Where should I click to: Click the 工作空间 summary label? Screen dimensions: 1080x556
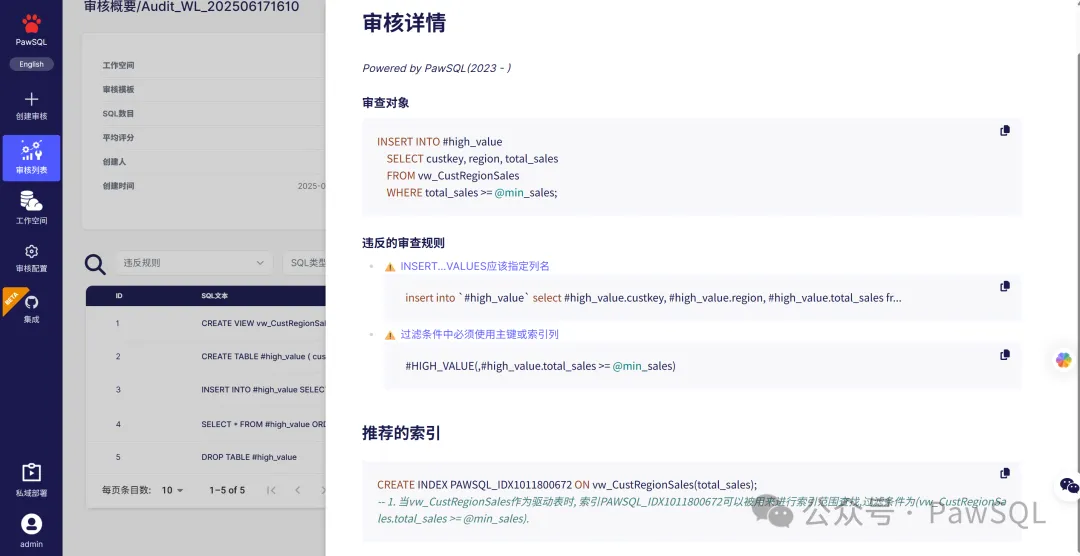tap(118, 65)
